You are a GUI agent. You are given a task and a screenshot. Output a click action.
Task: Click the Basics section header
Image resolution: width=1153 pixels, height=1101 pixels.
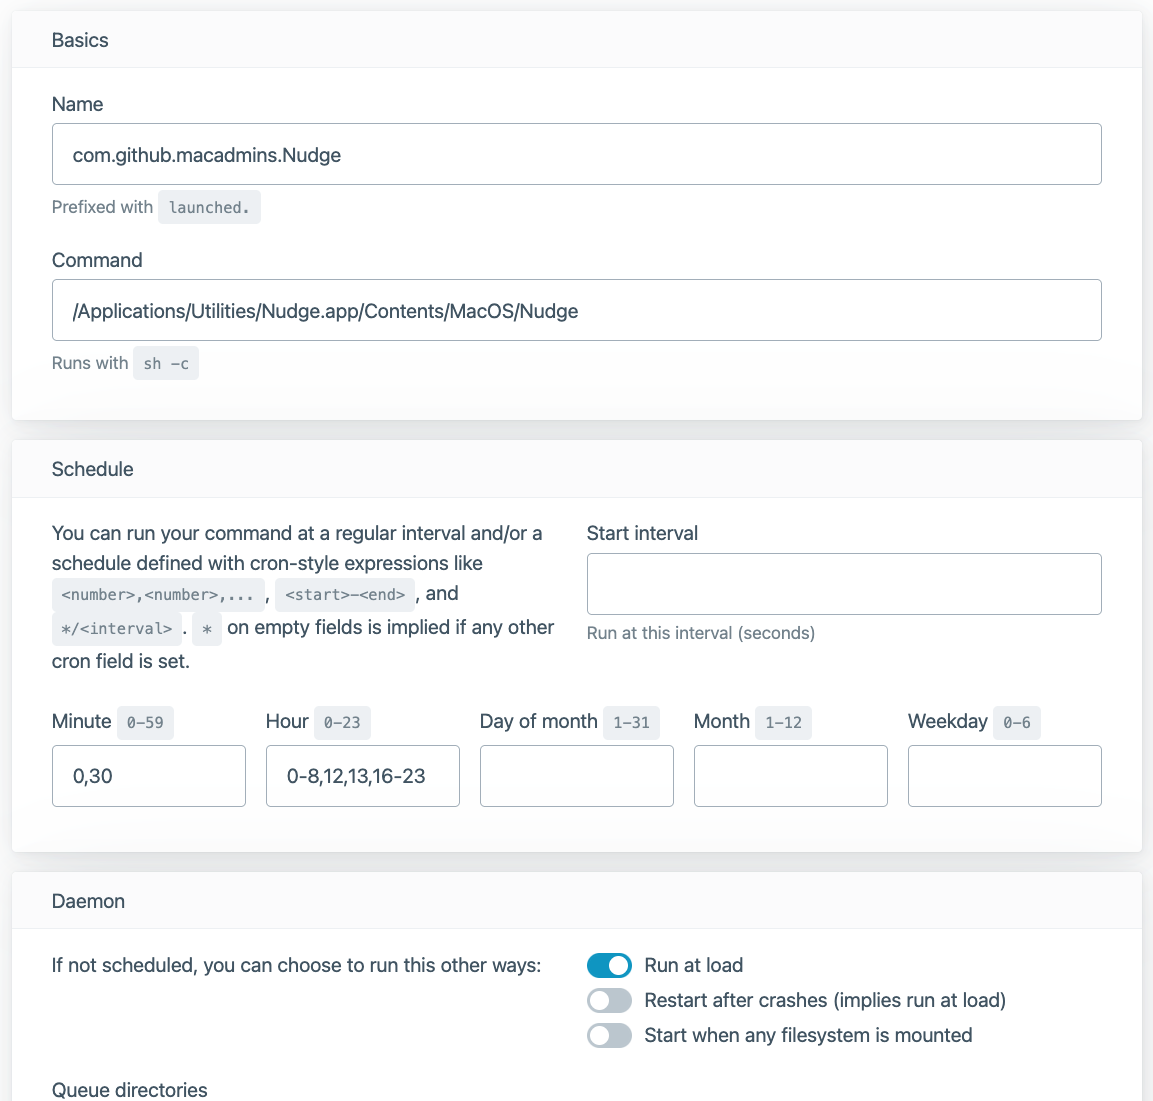click(80, 40)
